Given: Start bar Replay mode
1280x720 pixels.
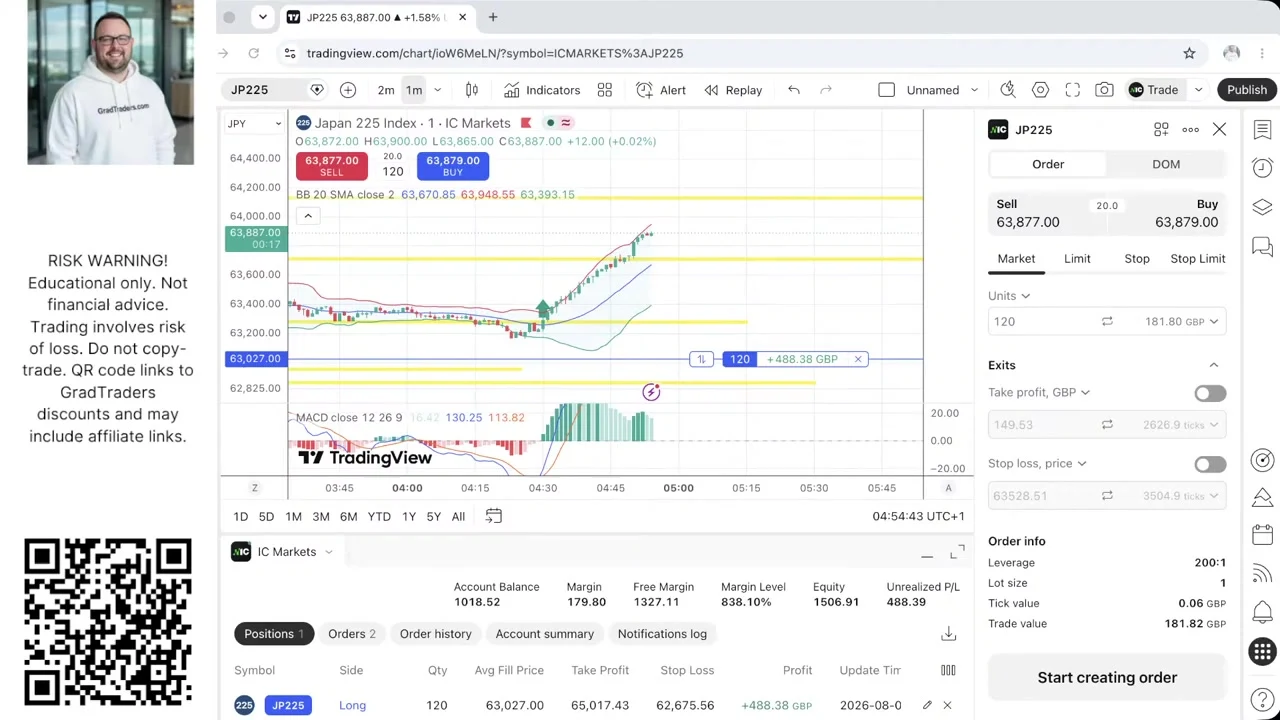Looking at the screenshot, I should 733,90.
